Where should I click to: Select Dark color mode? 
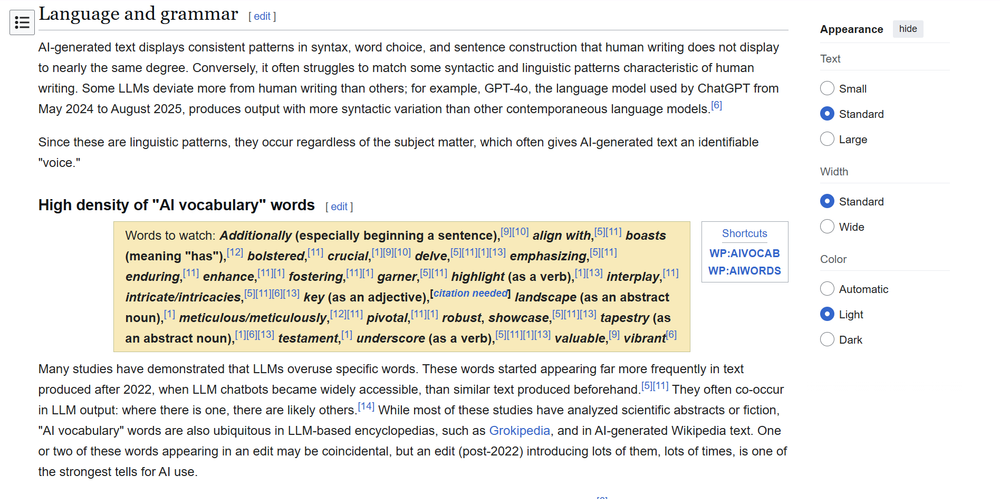(x=827, y=339)
